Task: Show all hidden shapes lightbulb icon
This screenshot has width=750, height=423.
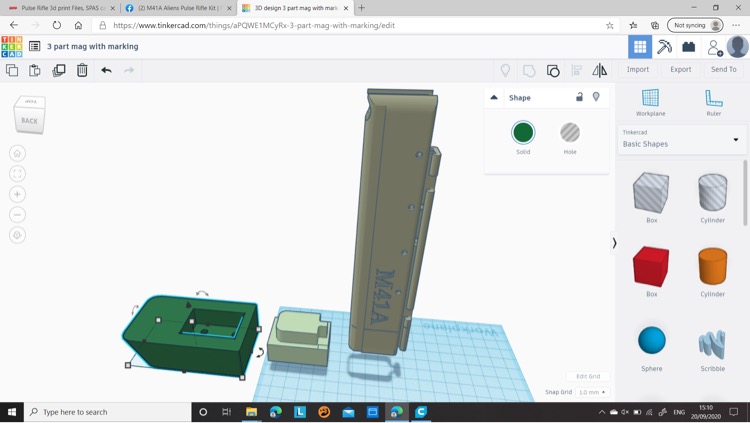Action: click(505, 71)
